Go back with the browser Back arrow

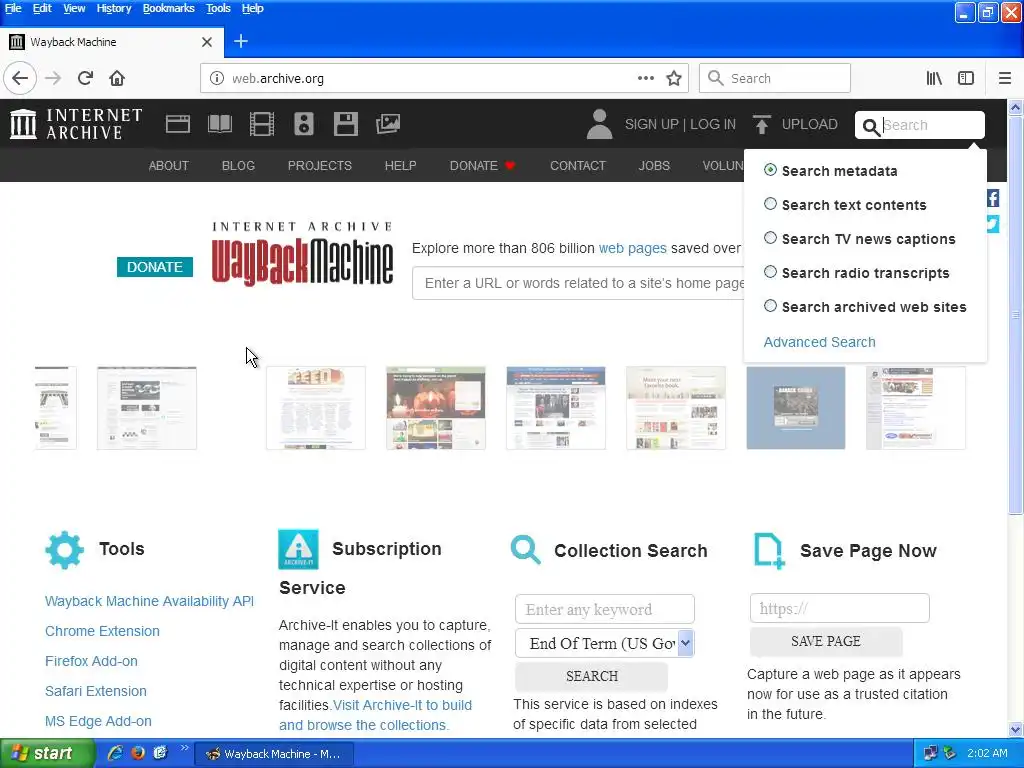tap(20, 78)
